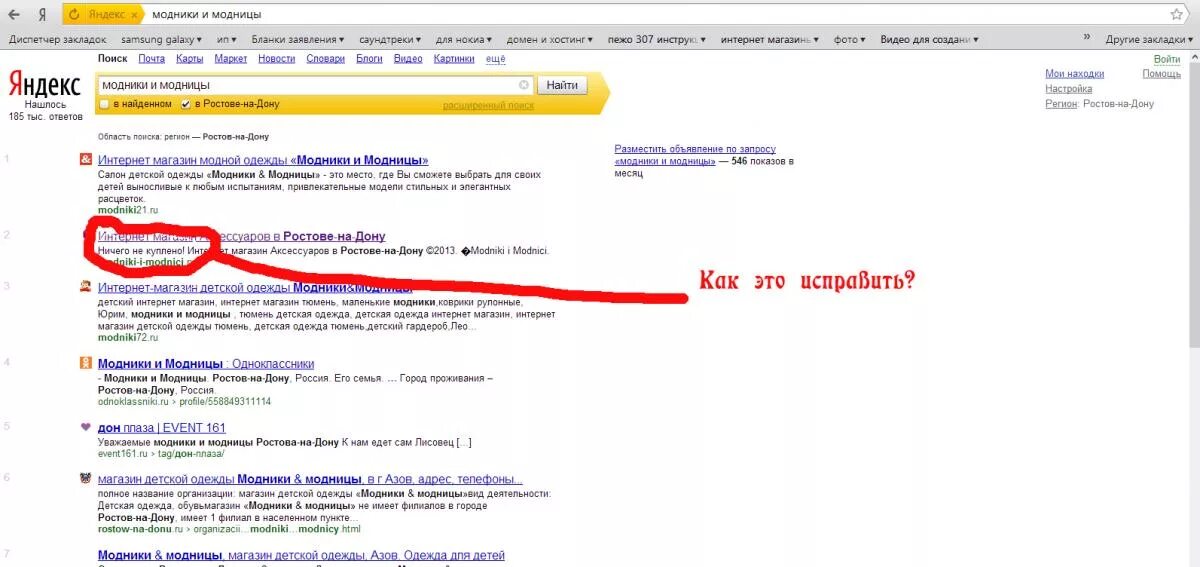The image size is (1200, 567).
Task: Switch to the Новости service tab
Action: click(x=276, y=59)
